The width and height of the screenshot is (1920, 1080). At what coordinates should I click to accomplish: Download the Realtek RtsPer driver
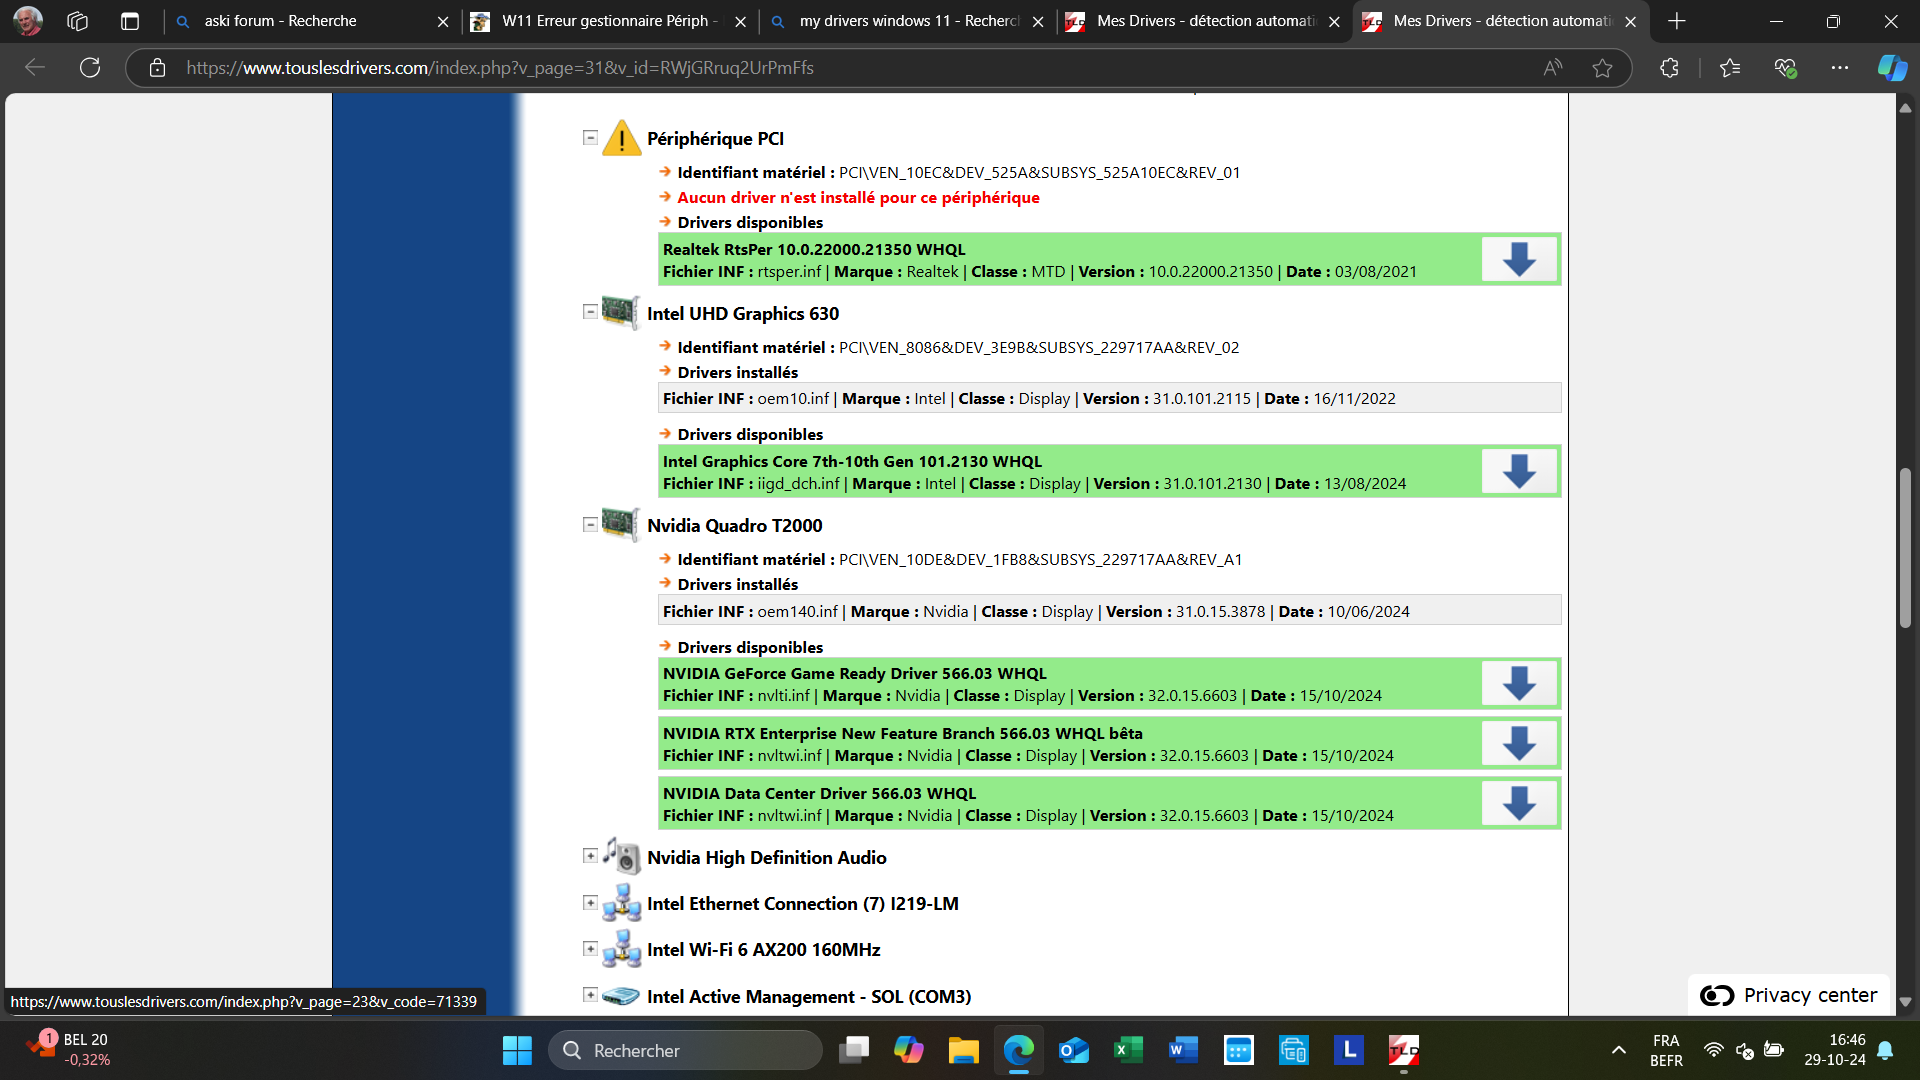(1518, 260)
